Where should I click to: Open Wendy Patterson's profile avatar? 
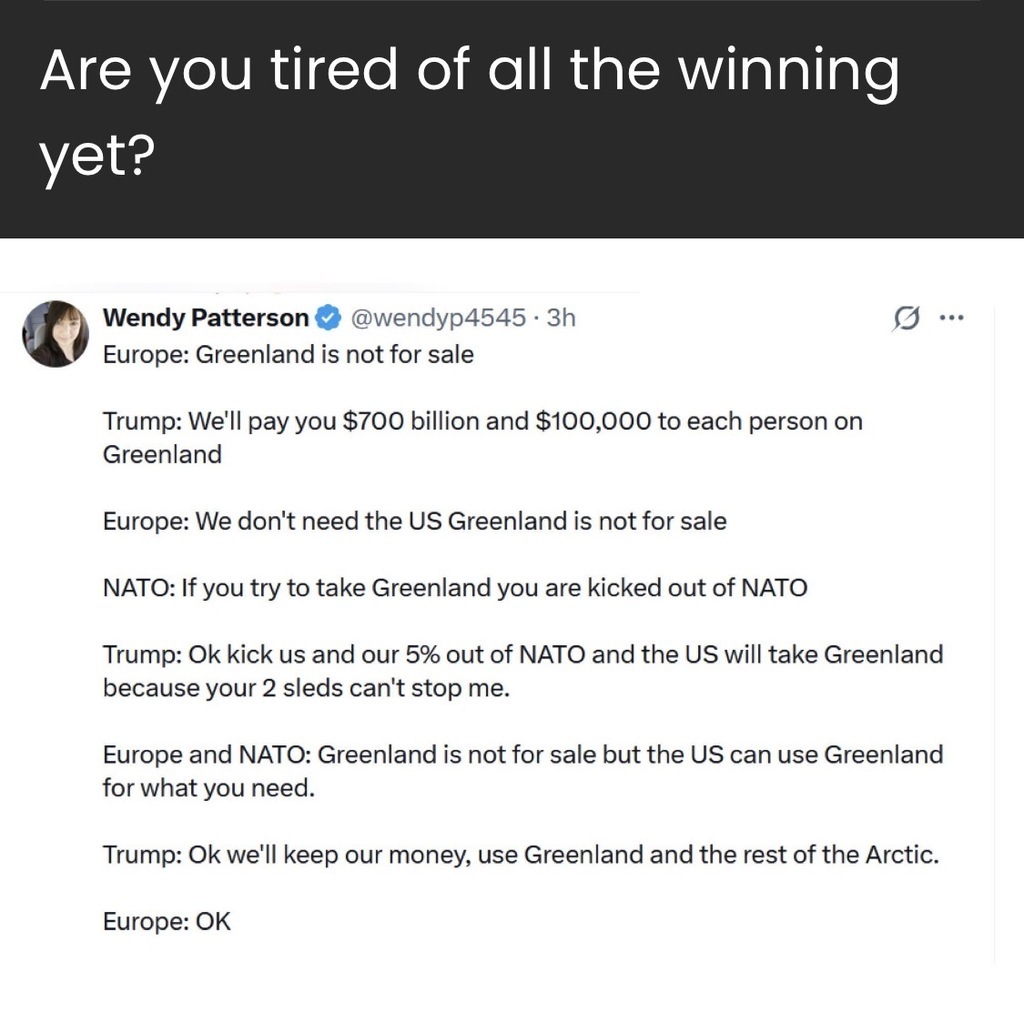(x=56, y=333)
